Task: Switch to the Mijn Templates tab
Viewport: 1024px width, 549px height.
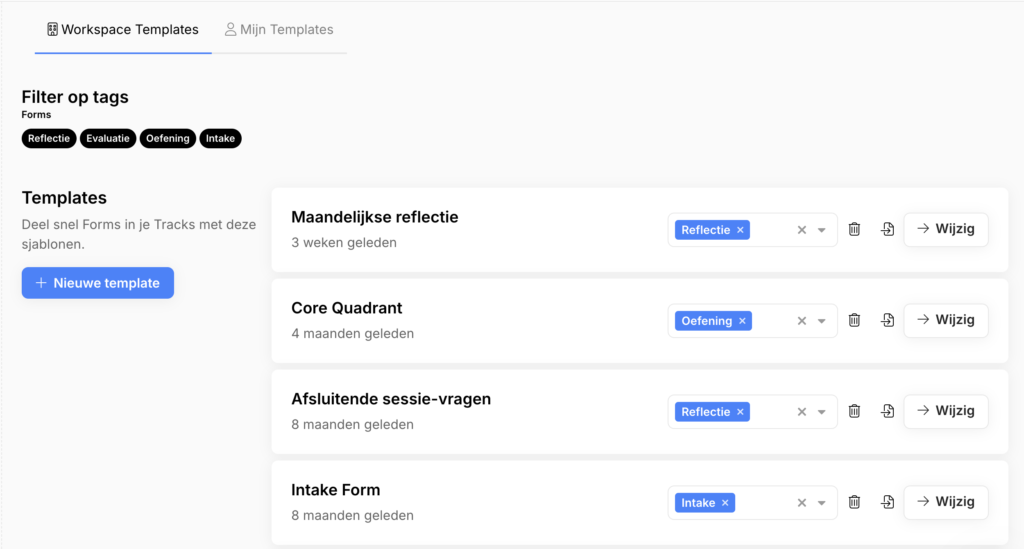Action: (x=279, y=29)
